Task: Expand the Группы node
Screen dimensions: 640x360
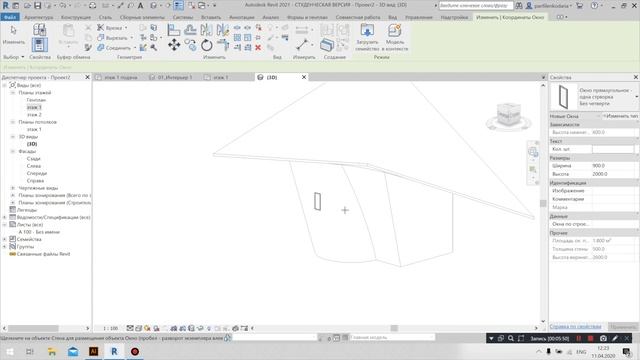Action: pos(4,247)
